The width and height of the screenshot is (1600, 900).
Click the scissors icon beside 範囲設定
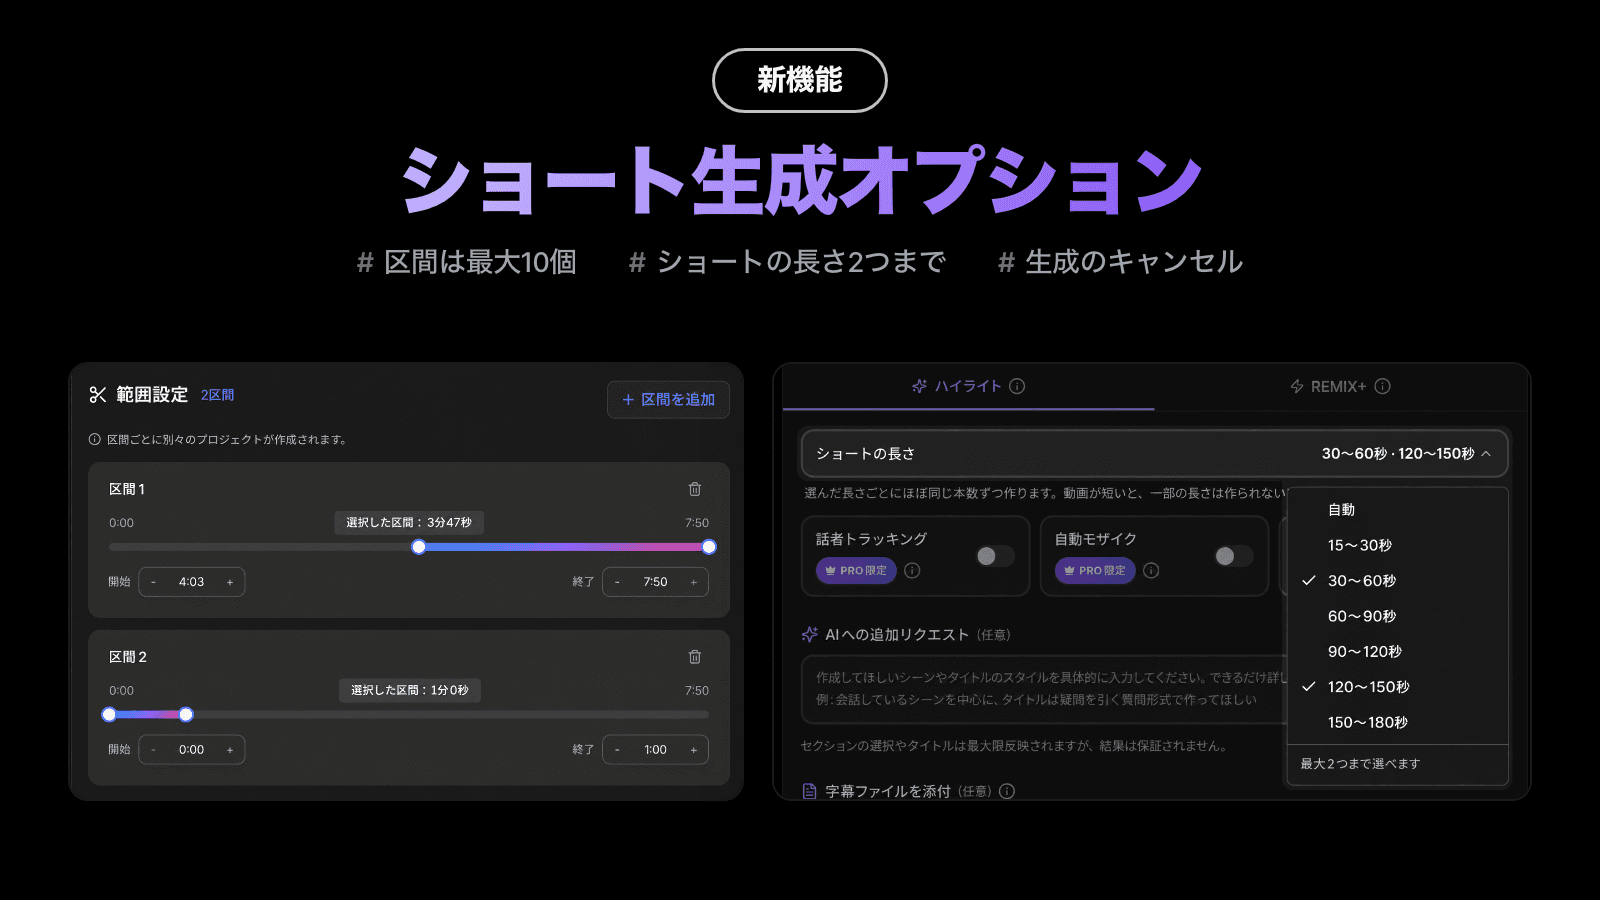coord(98,395)
